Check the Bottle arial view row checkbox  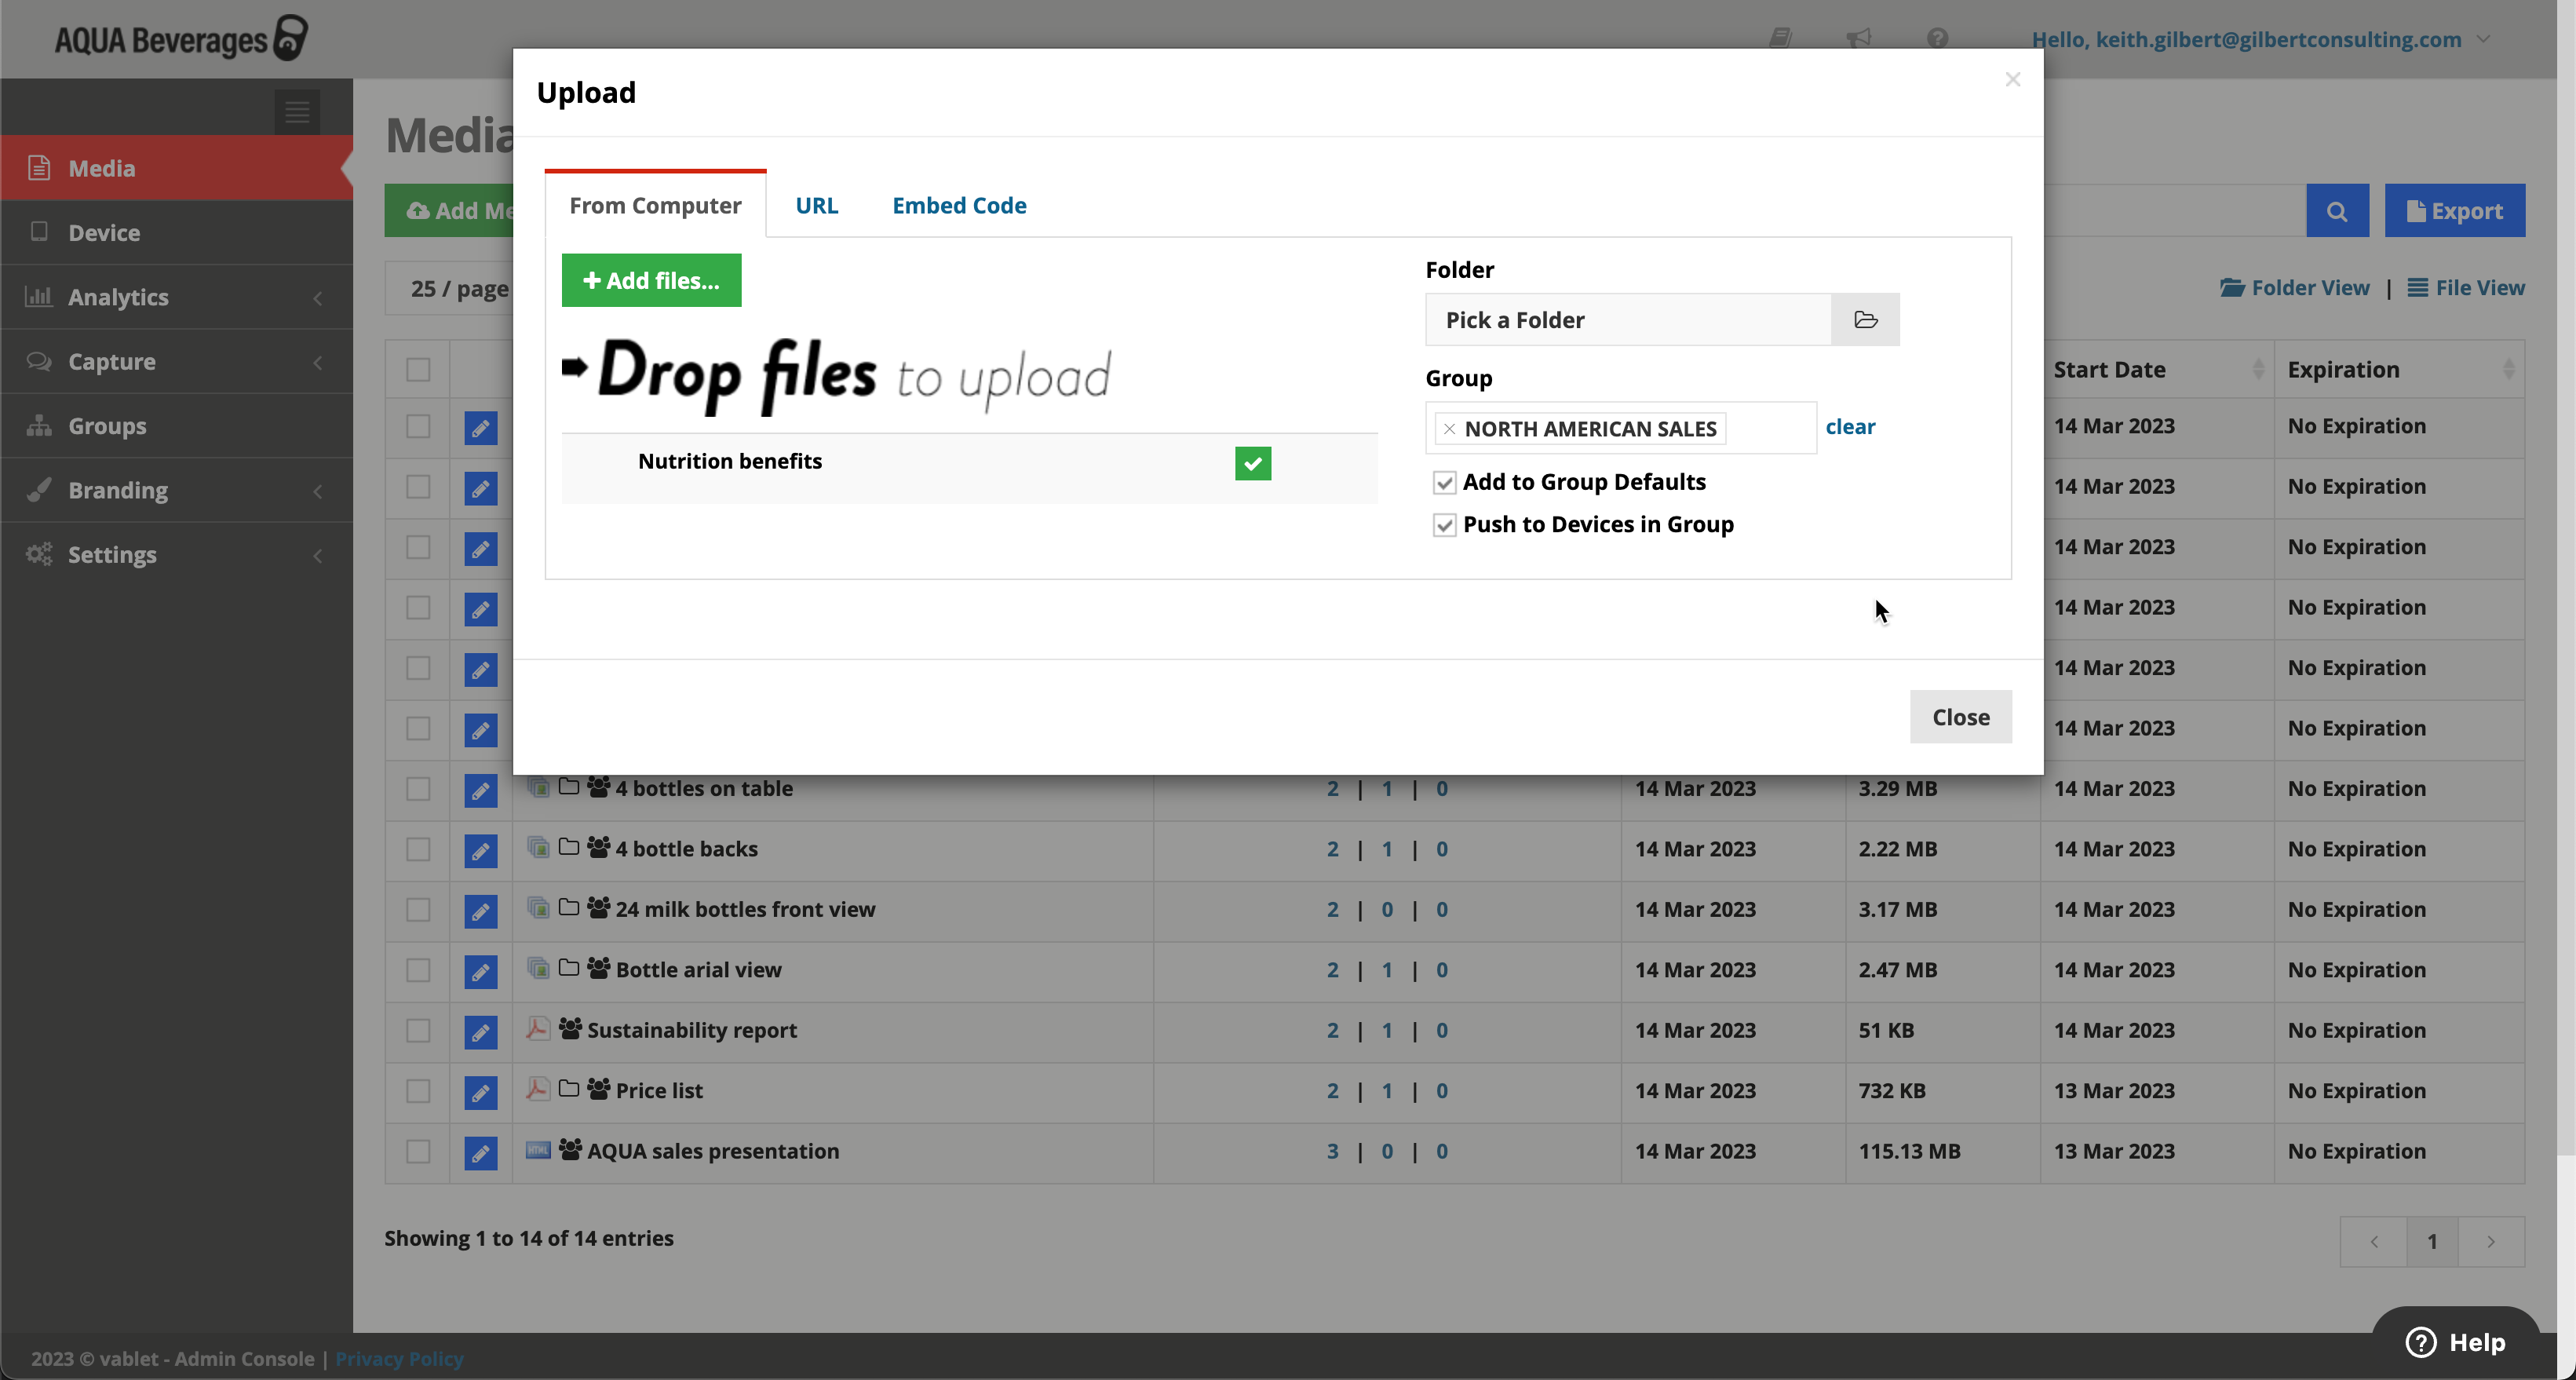click(x=418, y=970)
